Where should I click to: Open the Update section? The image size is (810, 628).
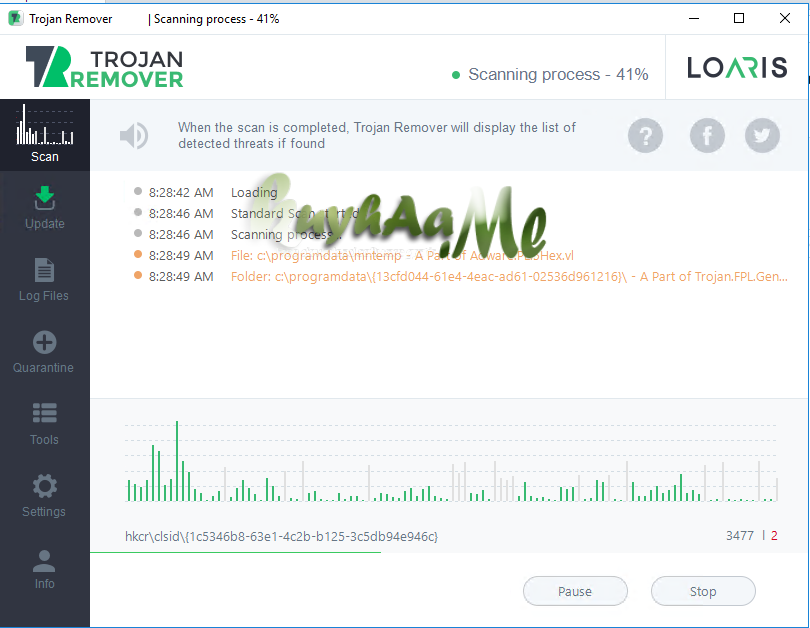click(x=44, y=208)
